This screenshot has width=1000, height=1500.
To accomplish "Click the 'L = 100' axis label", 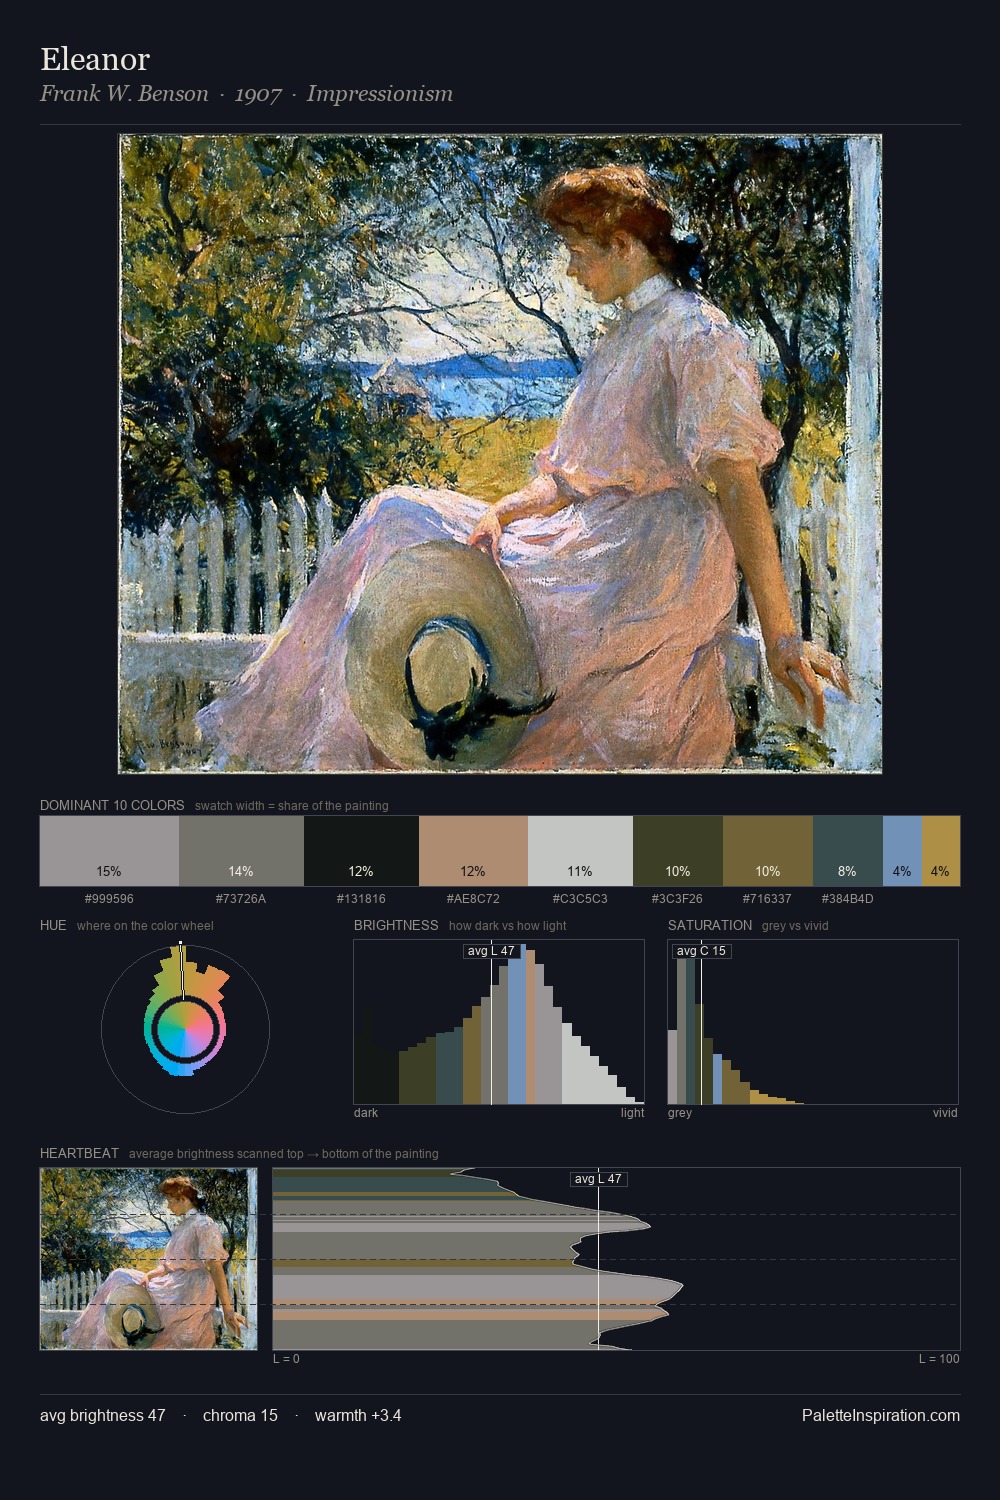I will pyautogui.click(x=939, y=1359).
